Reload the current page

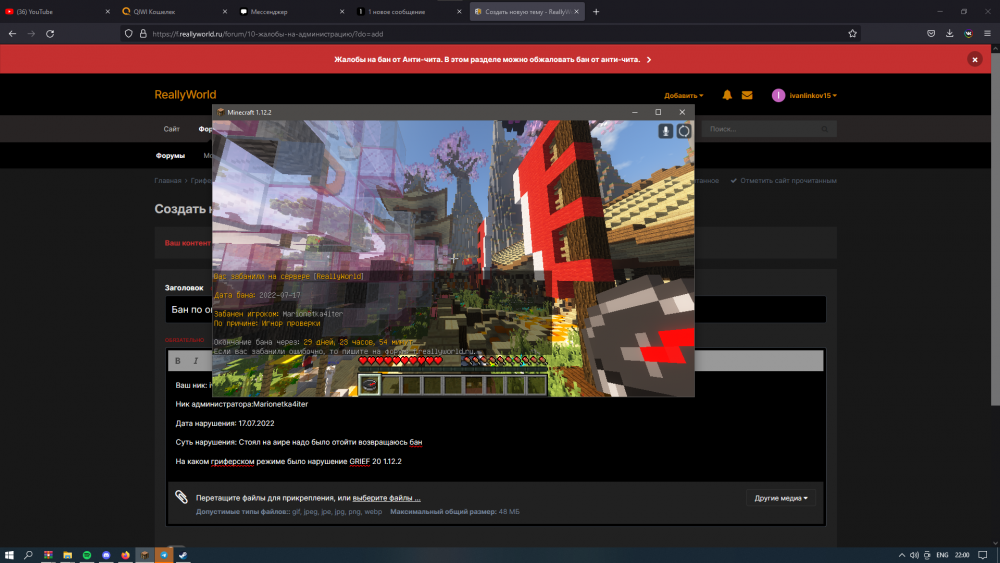pyautogui.click(x=50, y=34)
